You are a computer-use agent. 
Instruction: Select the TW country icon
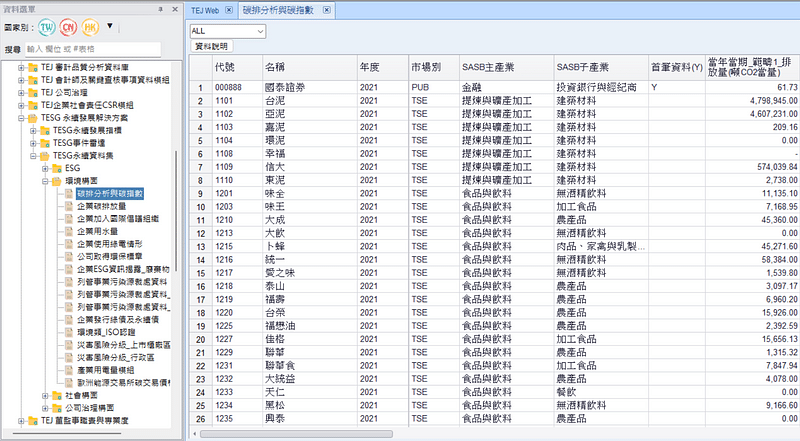tap(47, 27)
